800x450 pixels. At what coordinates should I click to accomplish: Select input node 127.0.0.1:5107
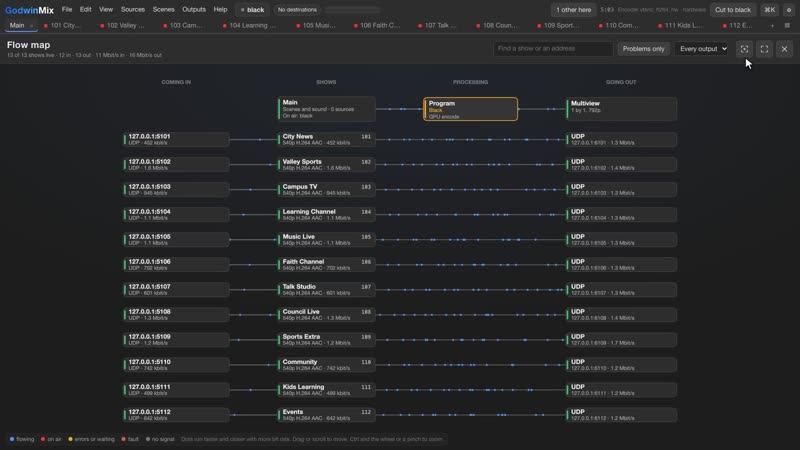(176, 289)
